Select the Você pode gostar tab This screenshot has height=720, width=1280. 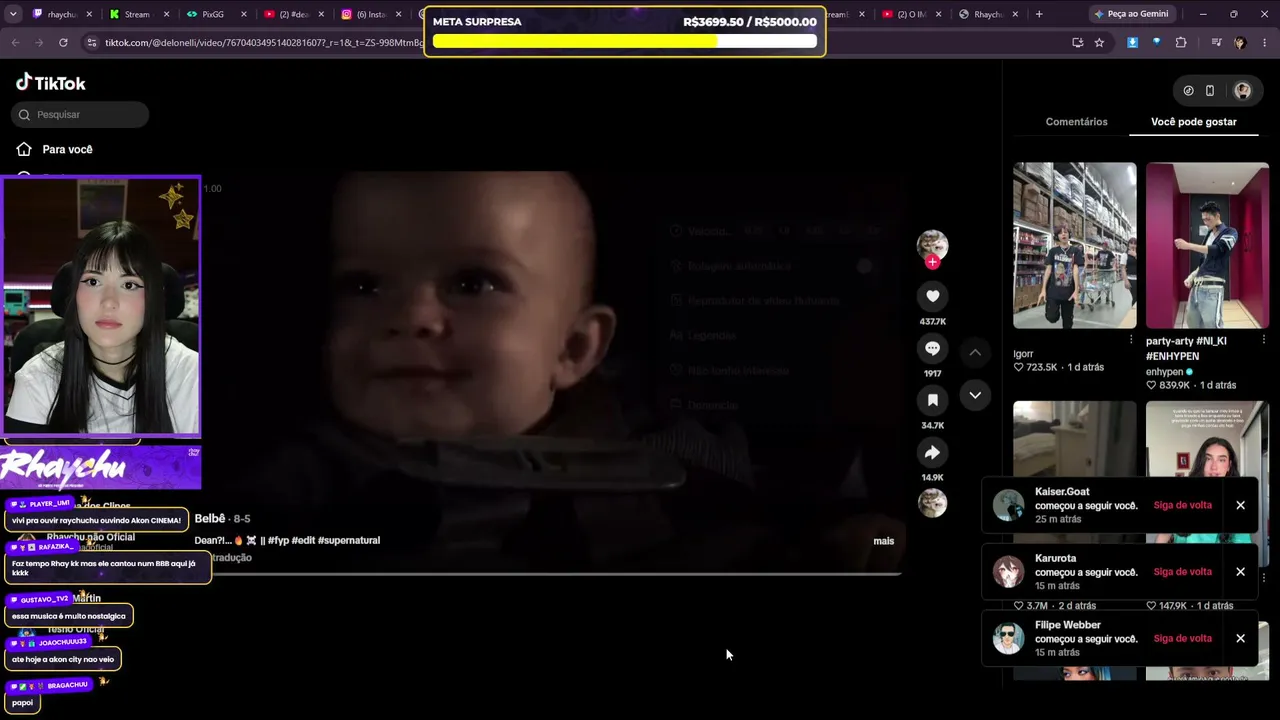click(1194, 122)
